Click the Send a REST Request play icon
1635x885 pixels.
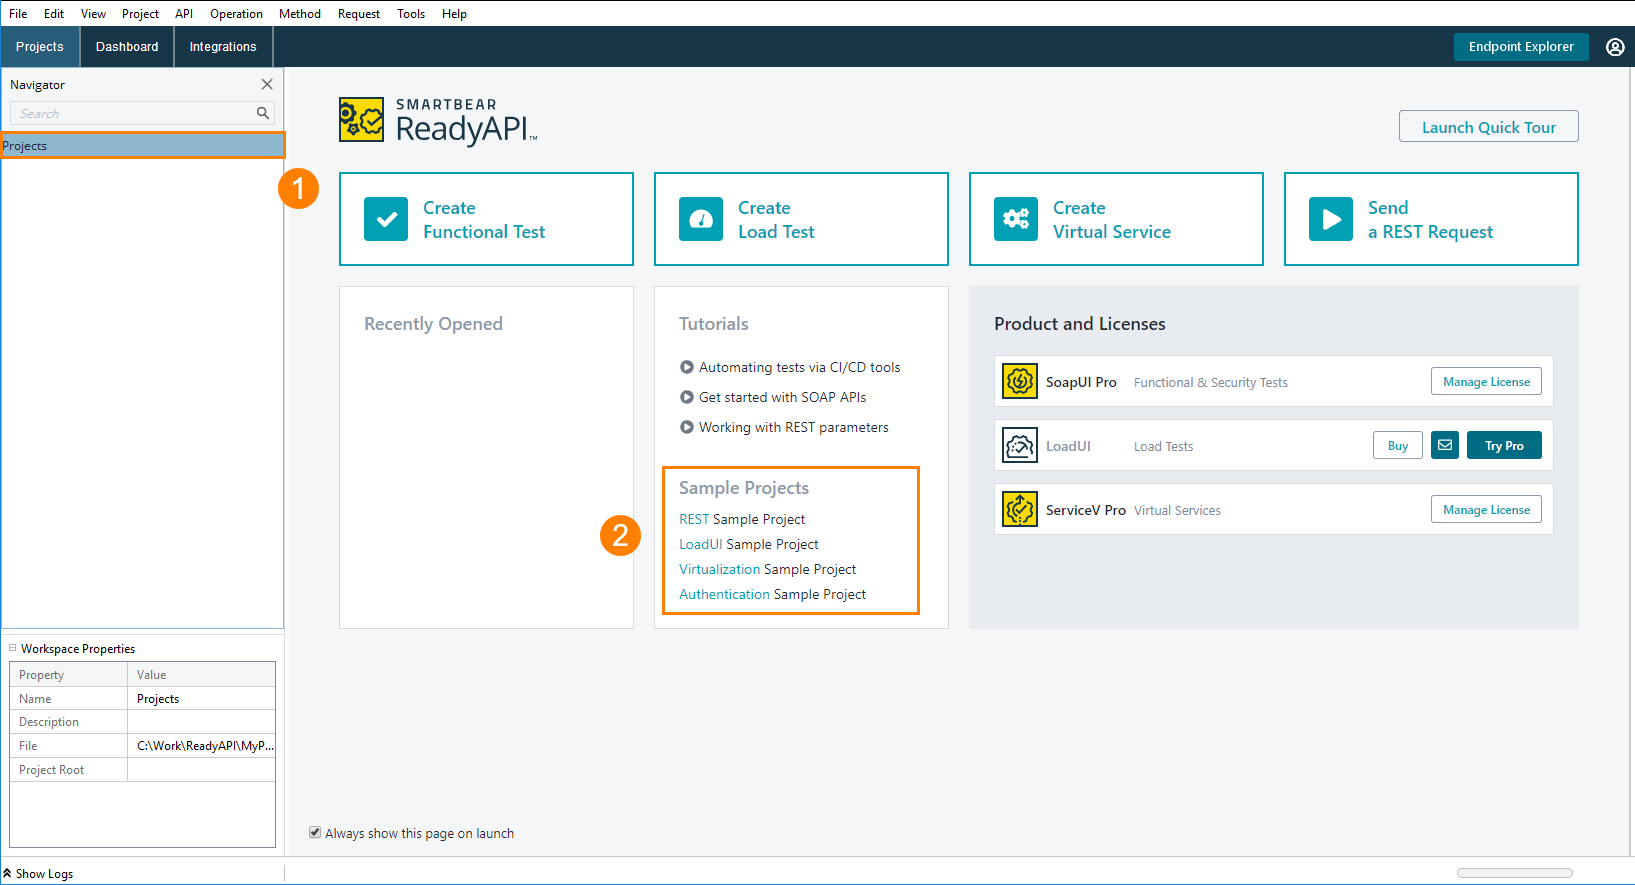pyautogui.click(x=1331, y=219)
